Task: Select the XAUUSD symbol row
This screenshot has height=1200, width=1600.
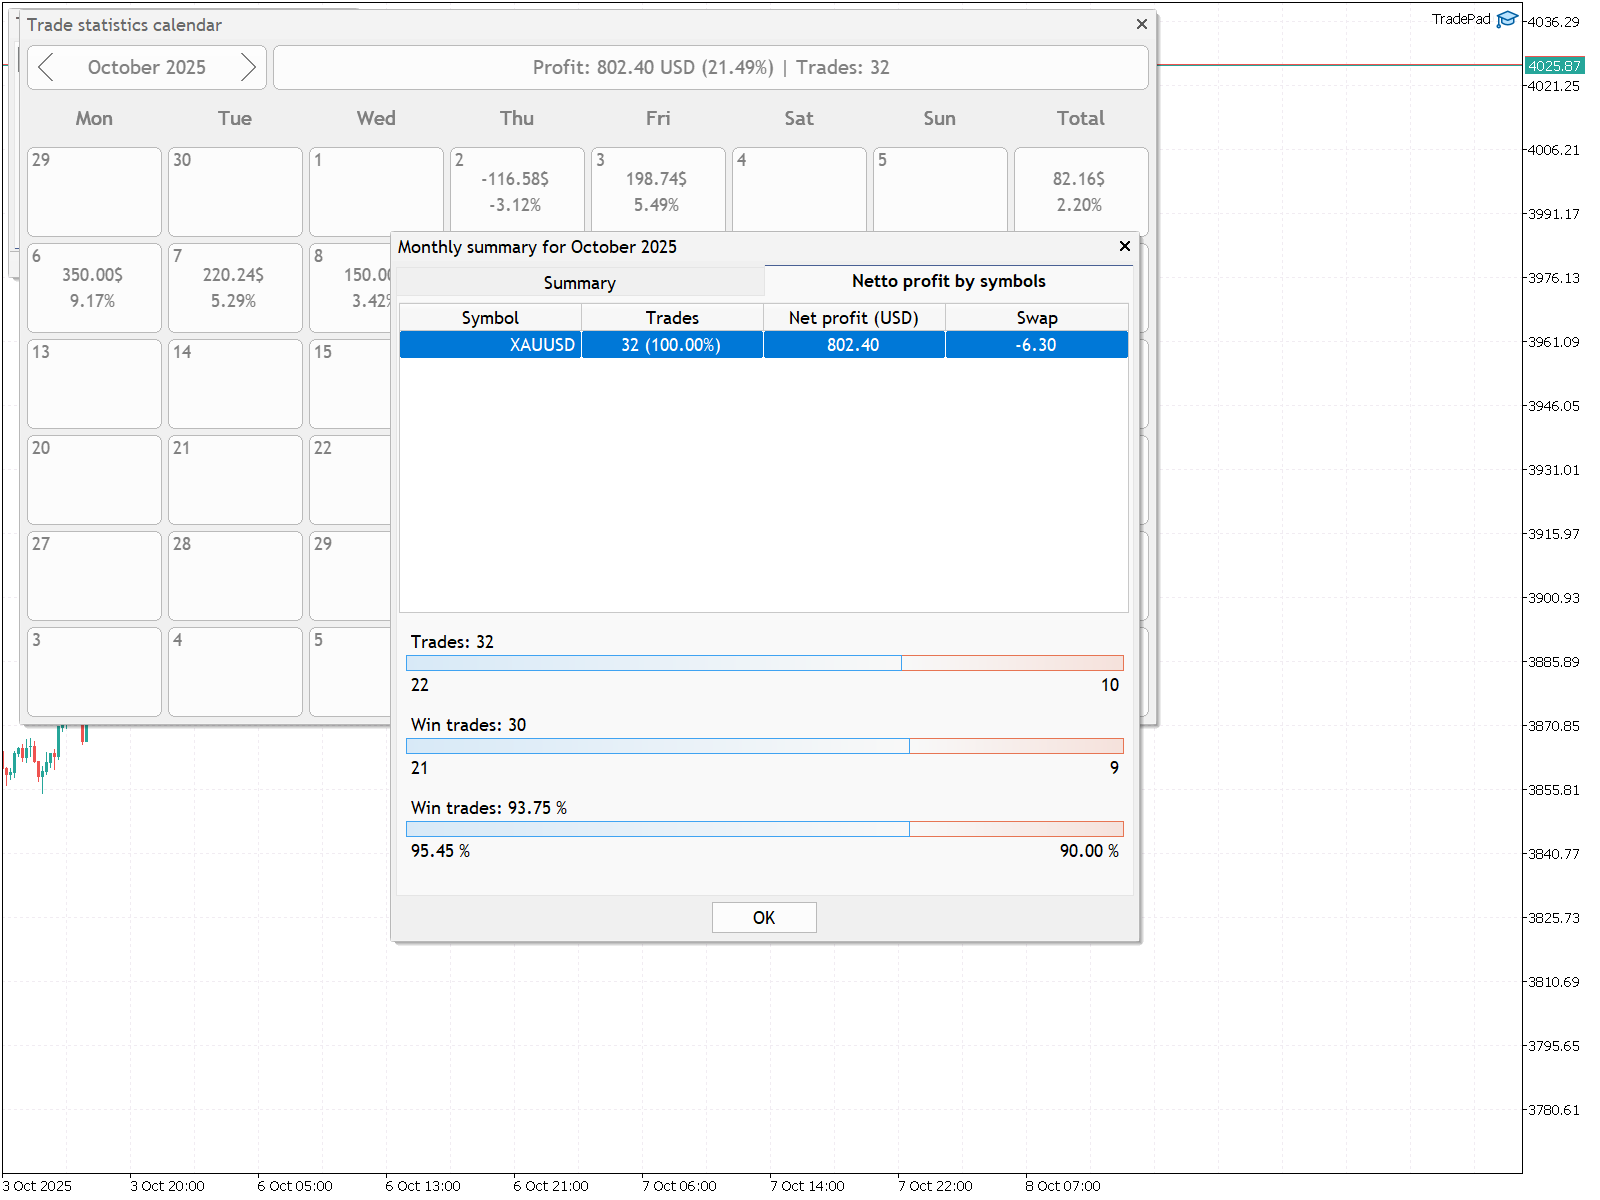Action: (764, 345)
